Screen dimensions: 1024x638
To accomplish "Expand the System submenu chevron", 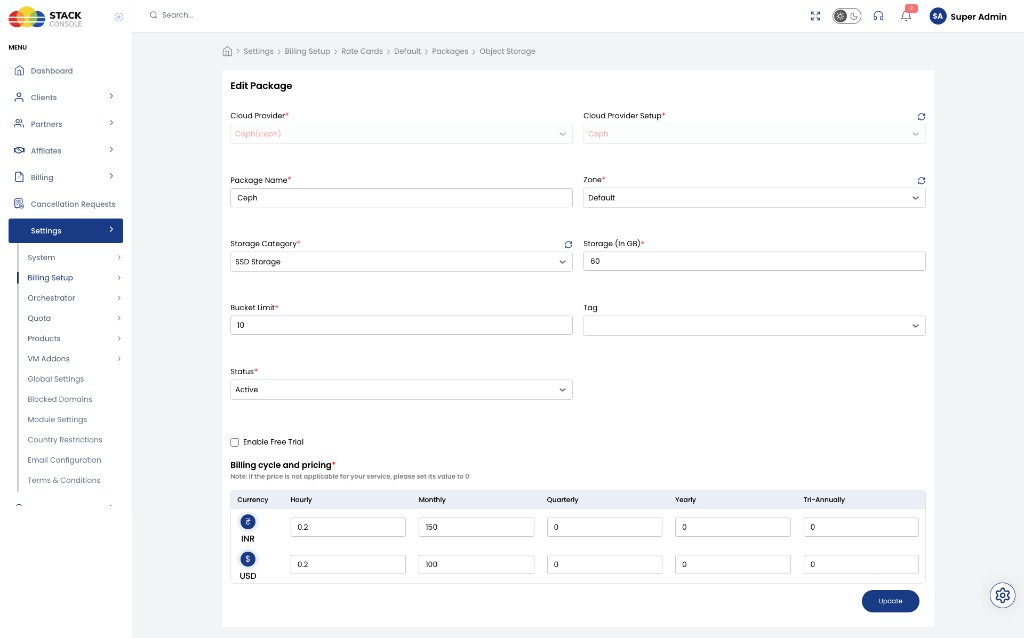I will tap(119, 257).
